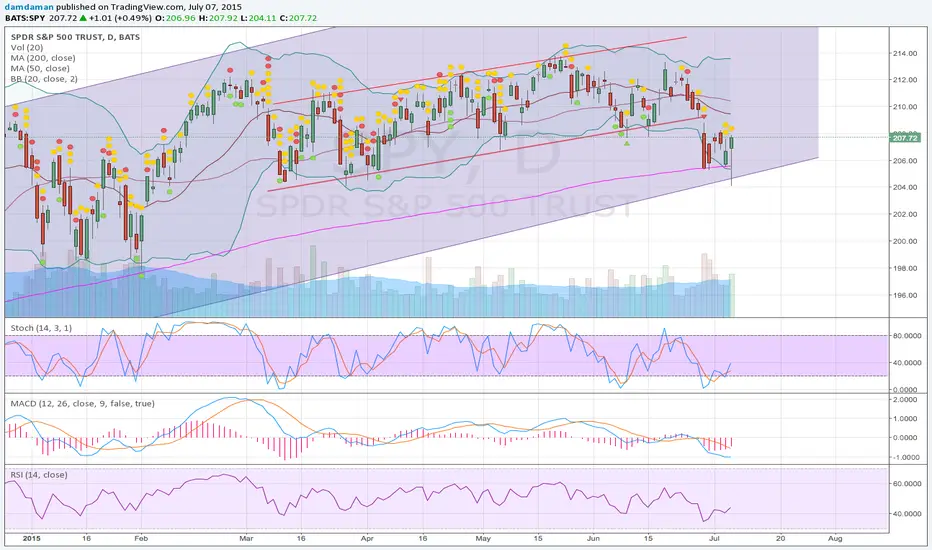Select the BB (20, close, 2) indicator legend
Viewport: 932px width, 550px height.
[44, 78]
